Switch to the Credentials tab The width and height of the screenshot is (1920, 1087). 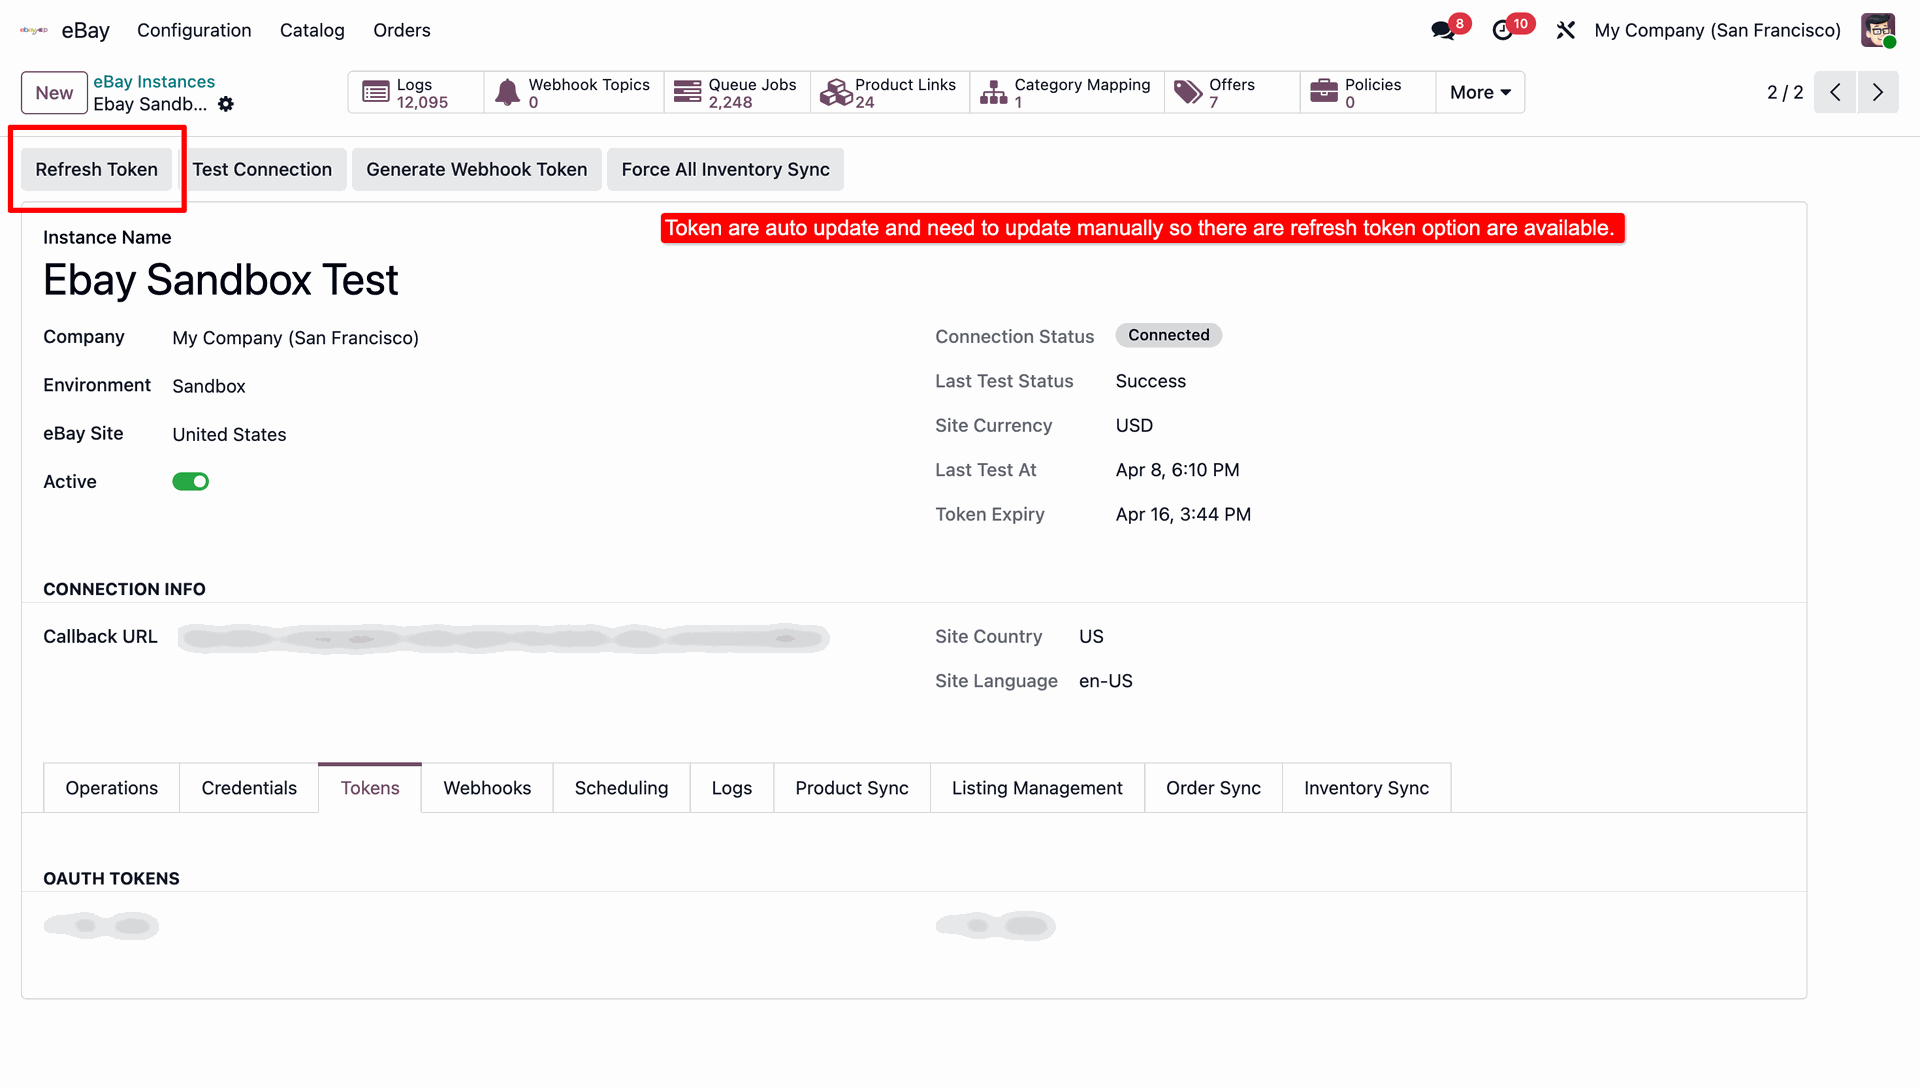(249, 788)
